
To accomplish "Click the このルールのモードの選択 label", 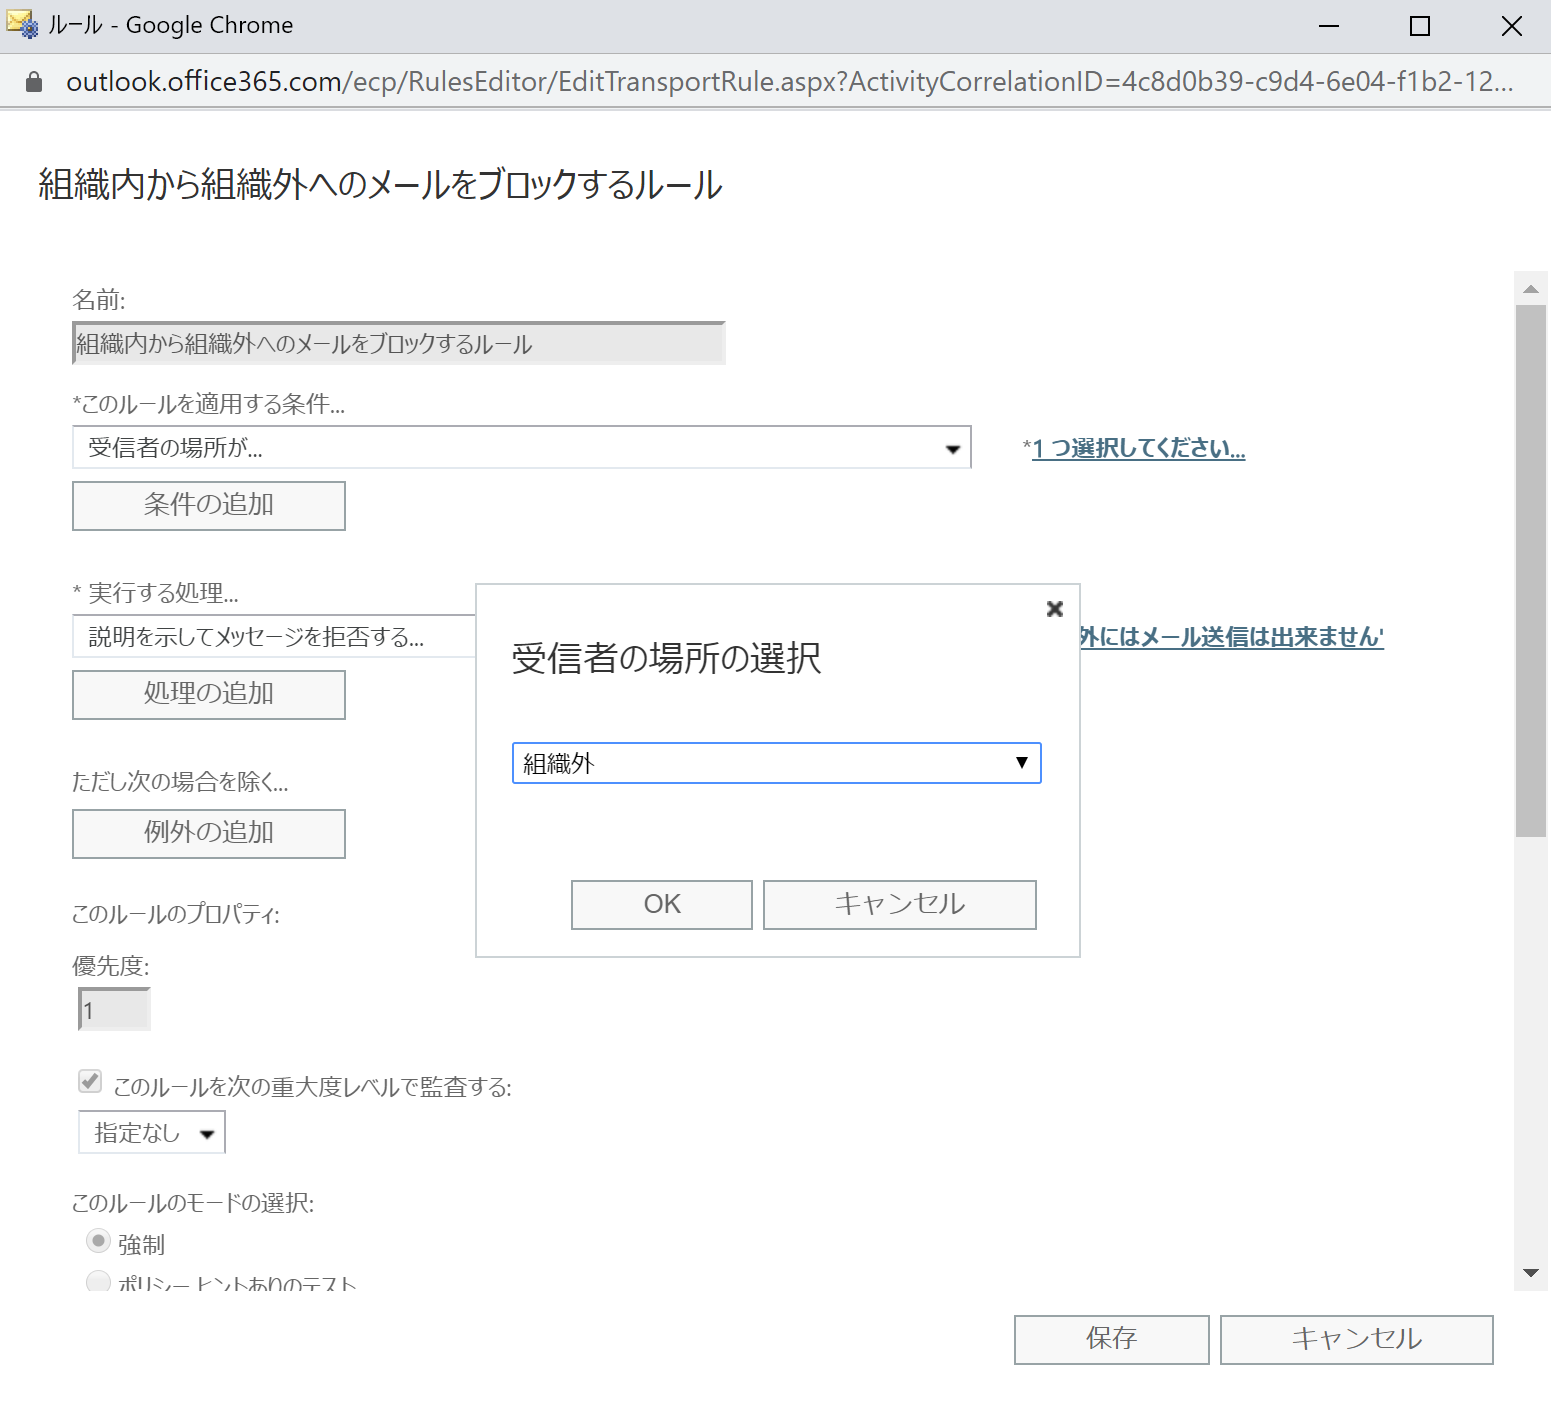I will pyautogui.click(x=193, y=1203).
